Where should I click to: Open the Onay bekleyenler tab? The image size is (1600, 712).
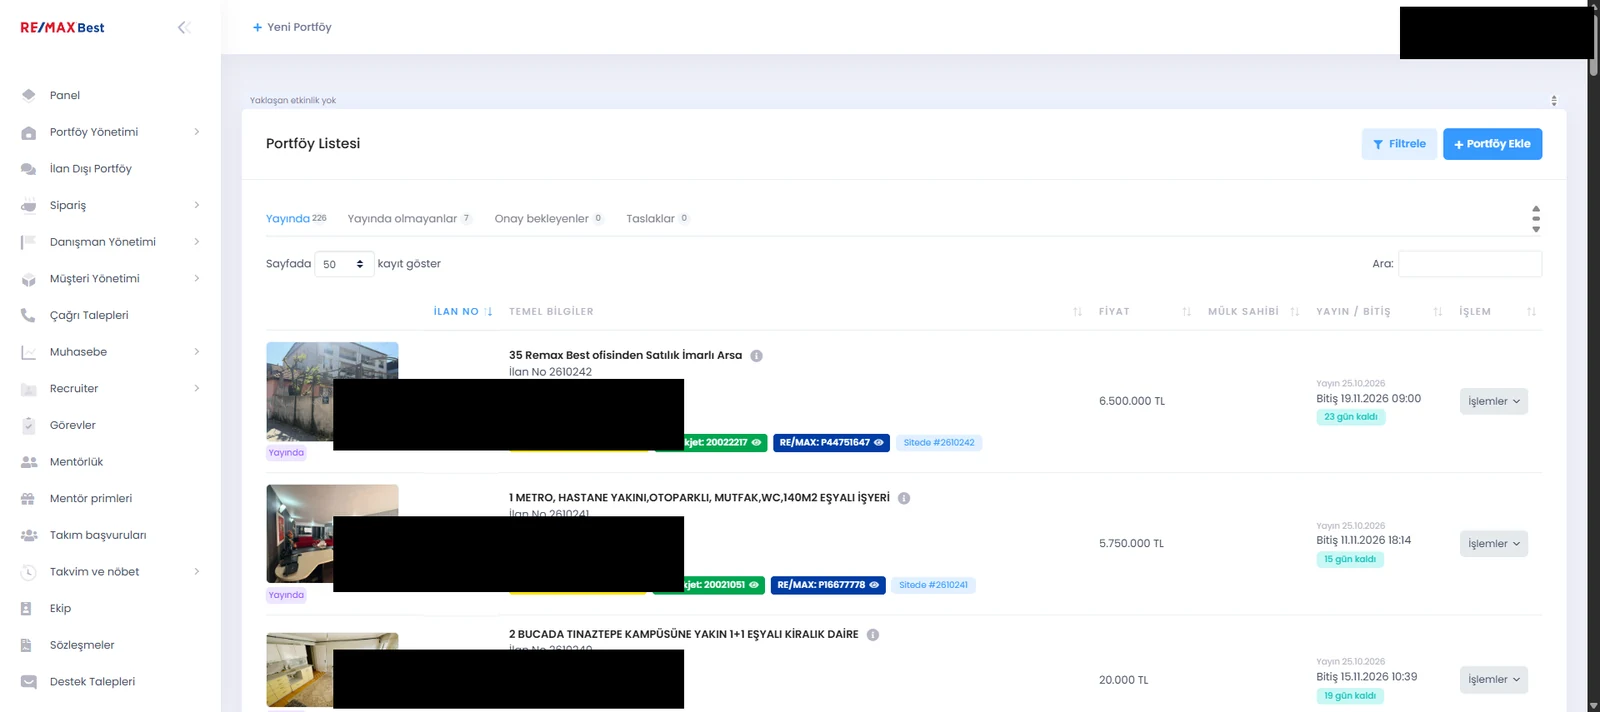point(549,218)
